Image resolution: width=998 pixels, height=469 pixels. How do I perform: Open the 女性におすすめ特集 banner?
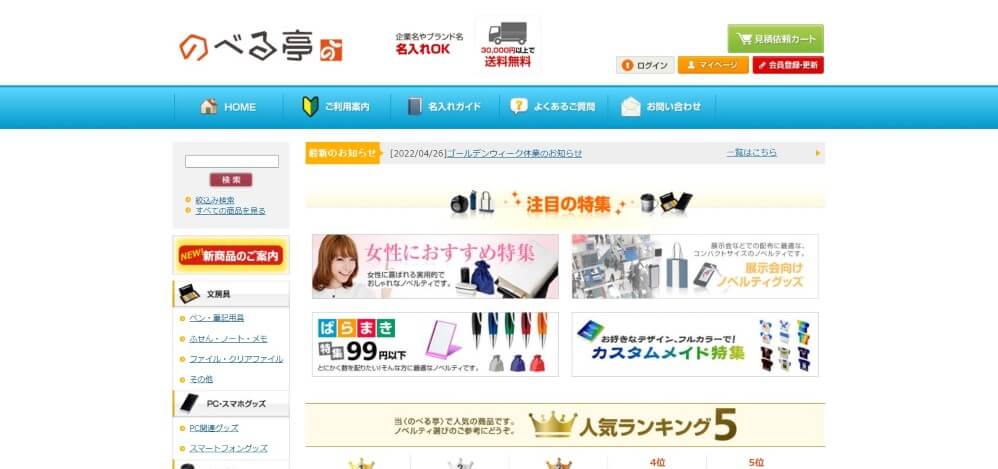pos(435,267)
